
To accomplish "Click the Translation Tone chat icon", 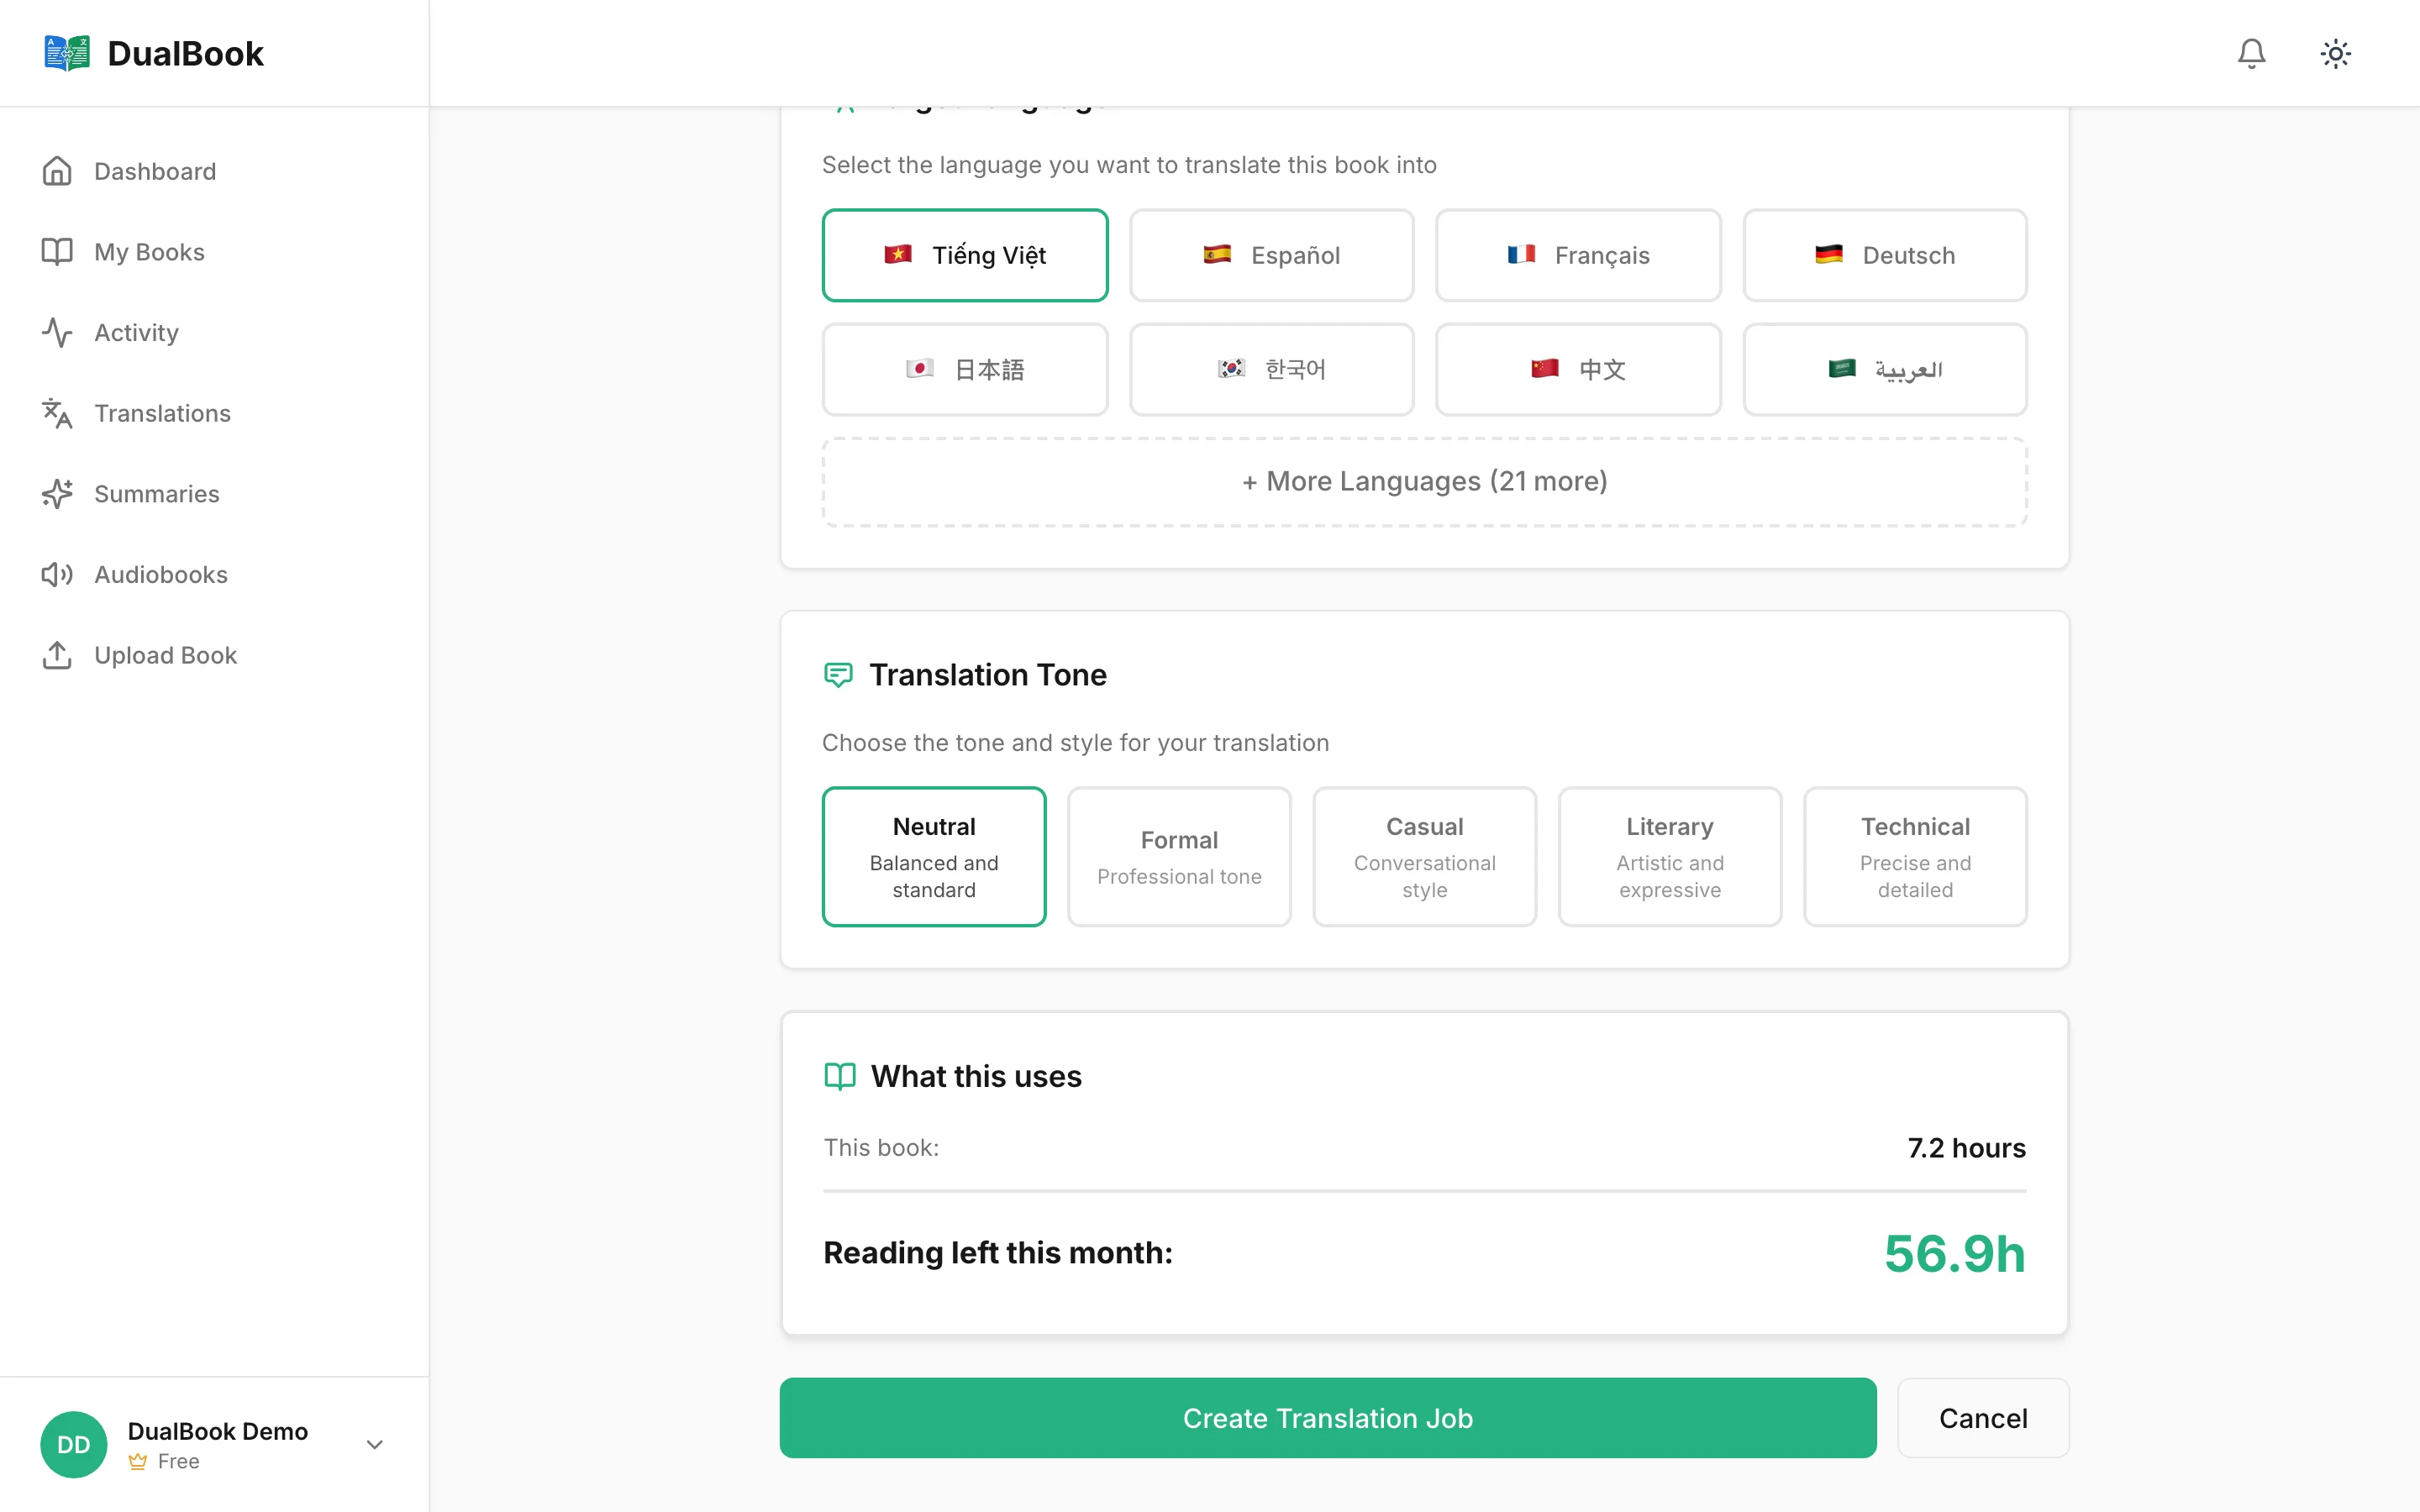I will (x=838, y=675).
